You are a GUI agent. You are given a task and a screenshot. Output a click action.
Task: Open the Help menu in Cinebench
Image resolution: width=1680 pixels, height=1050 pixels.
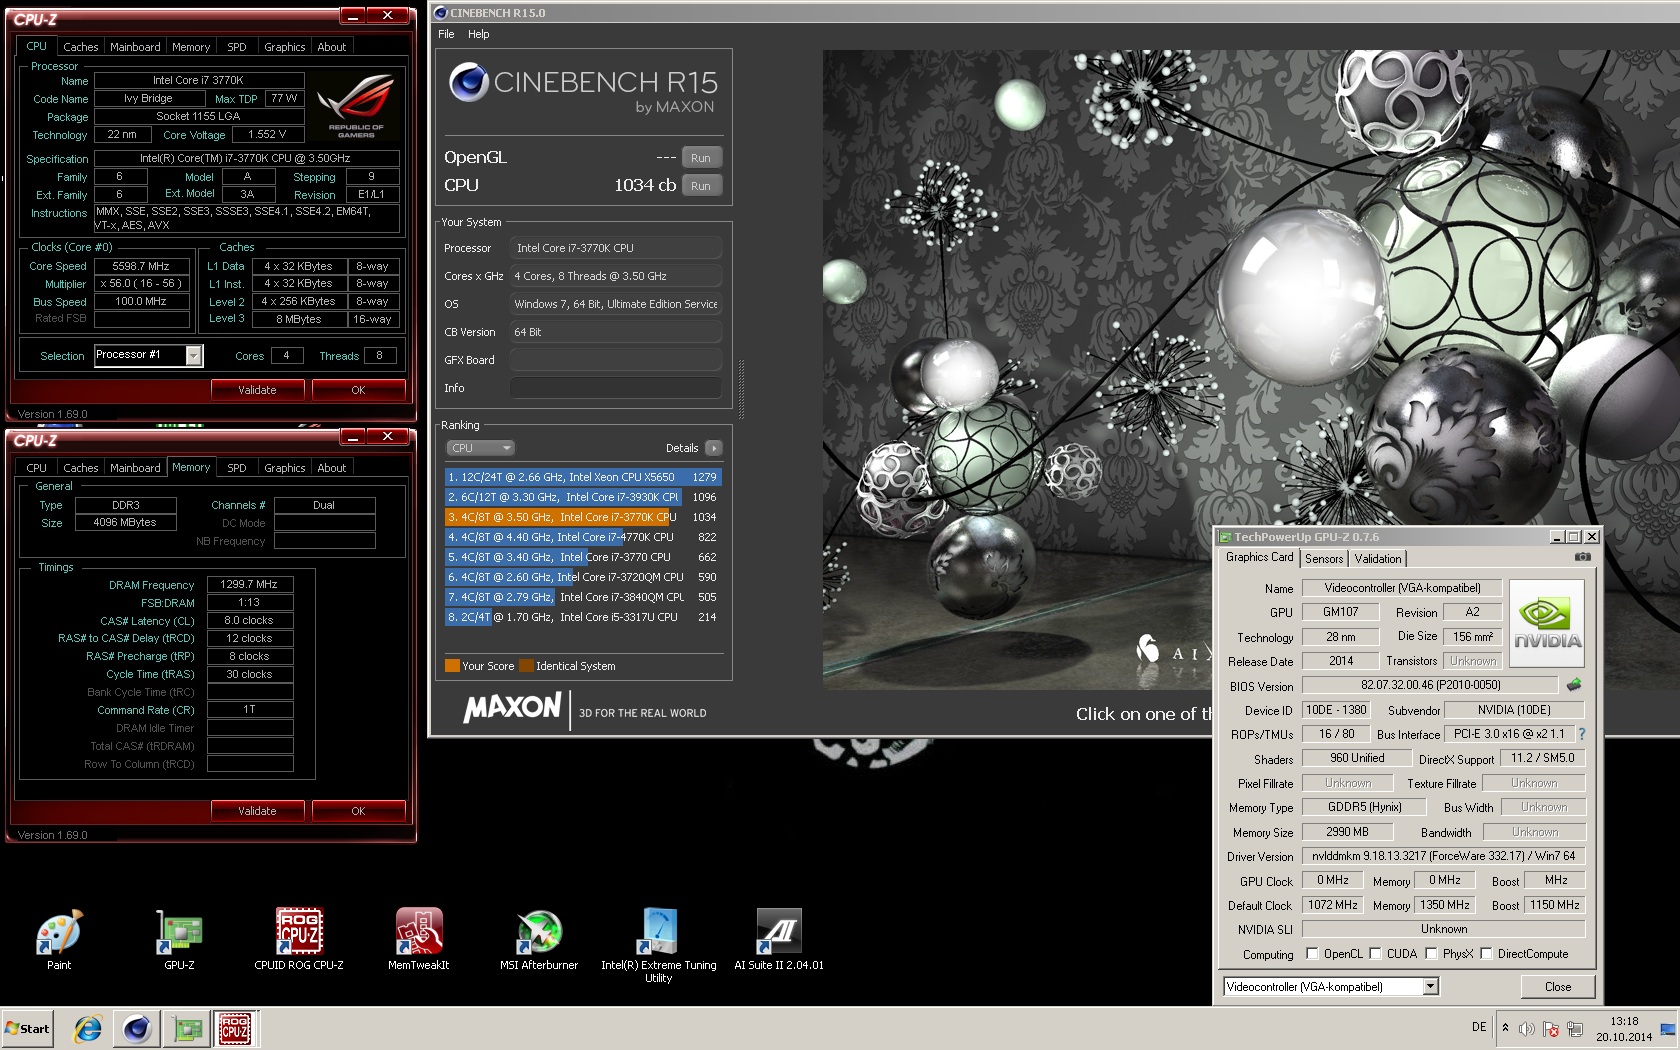click(479, 34)
